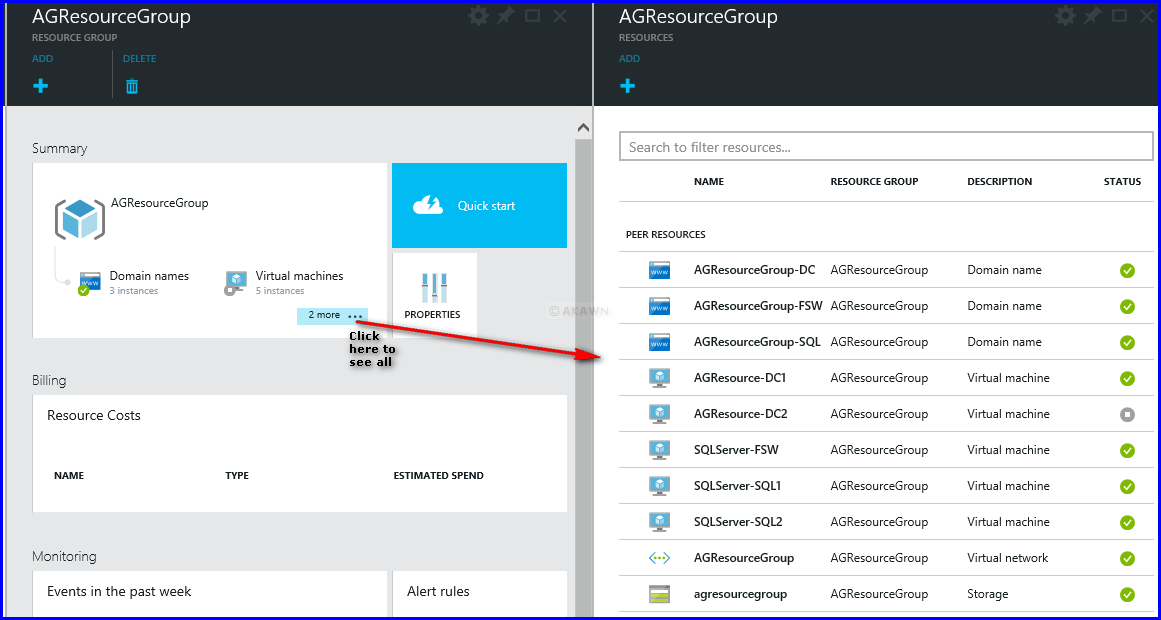Click the Resource Costs tile heading
1161x620 pixels.
[x=93, y=416]
